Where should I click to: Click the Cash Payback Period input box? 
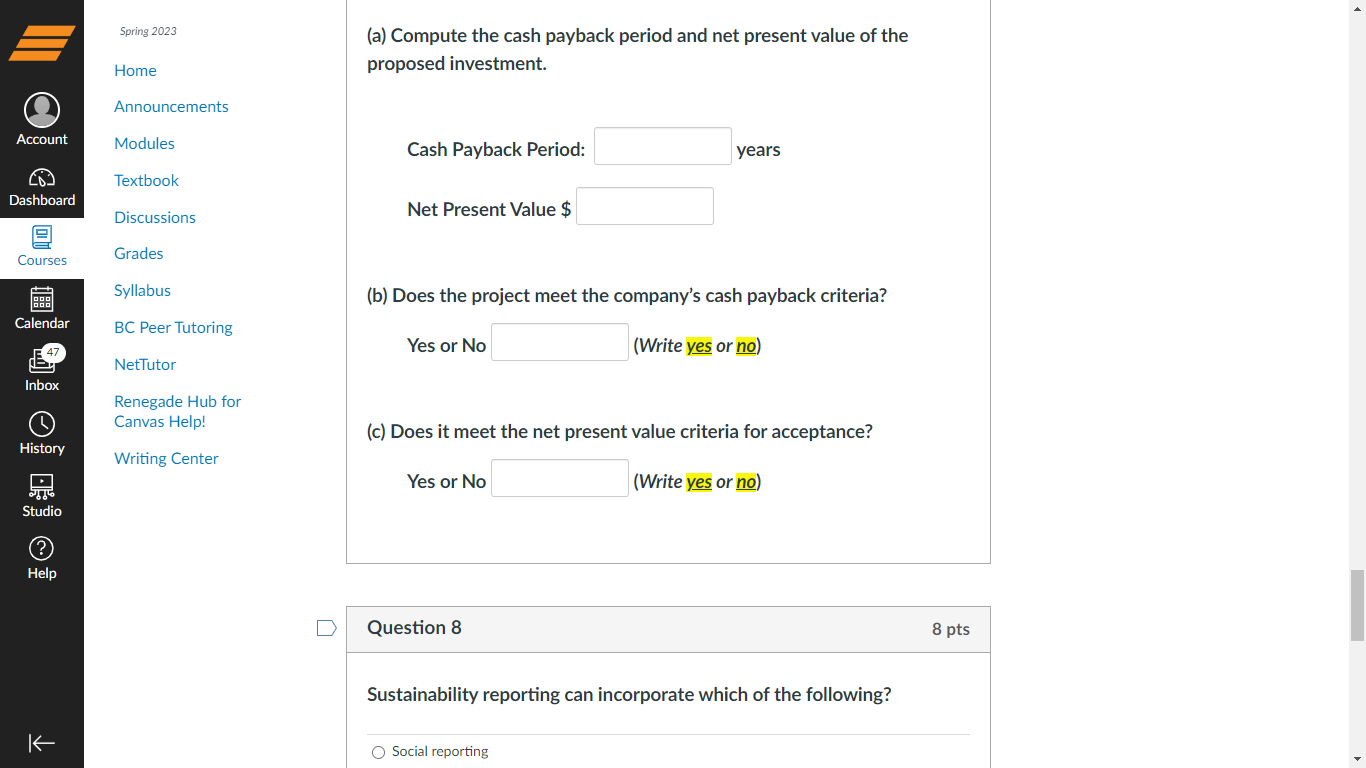[x=662, y=145]
